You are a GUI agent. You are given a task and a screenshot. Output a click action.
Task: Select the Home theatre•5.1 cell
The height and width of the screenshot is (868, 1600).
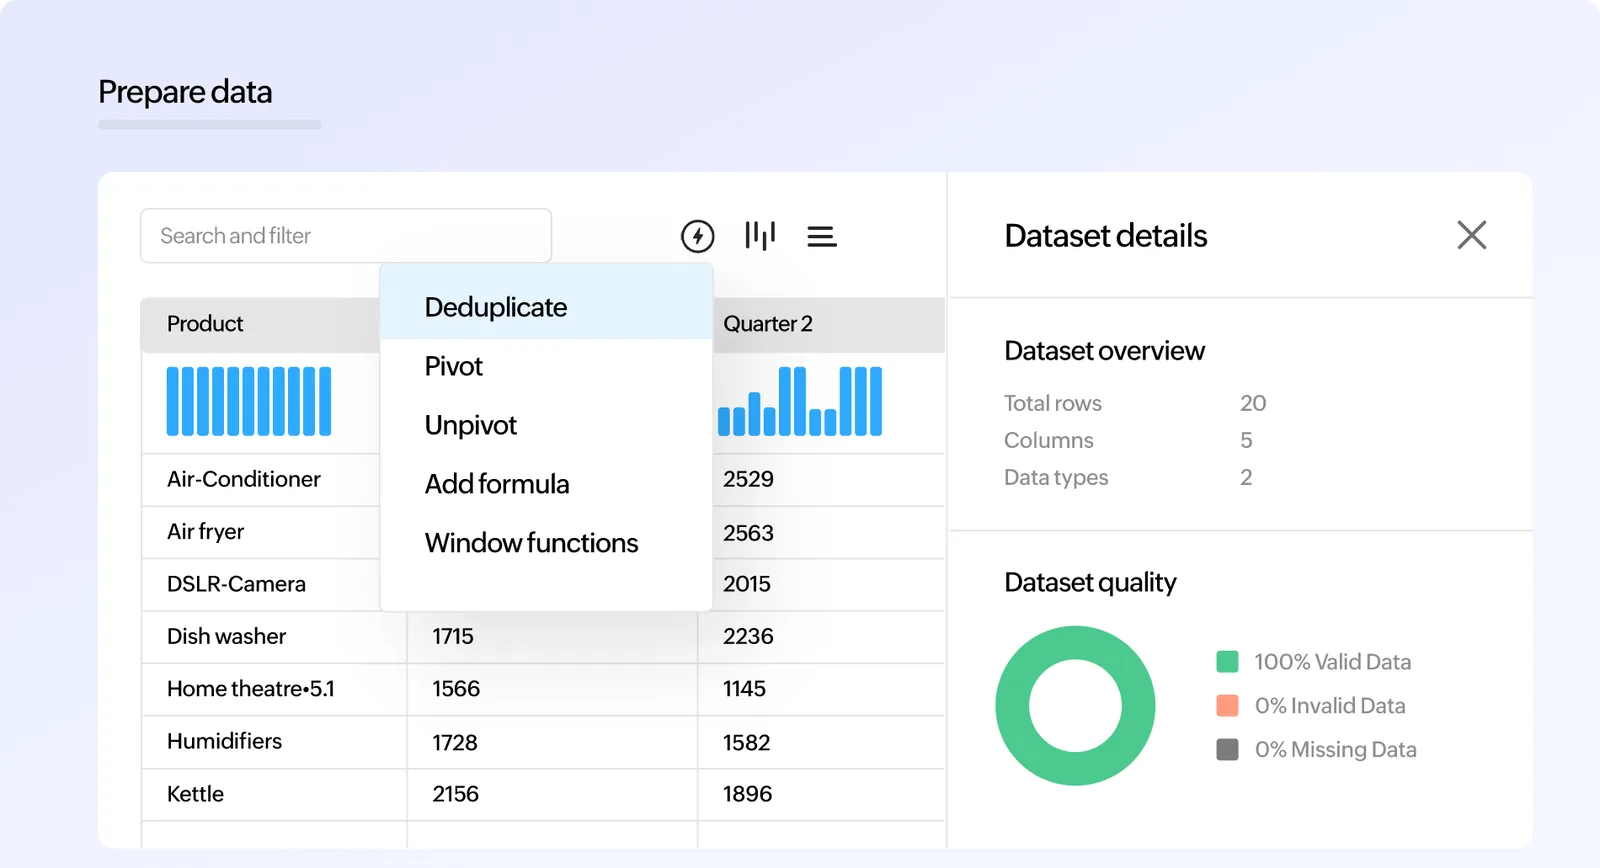point(274,689)
